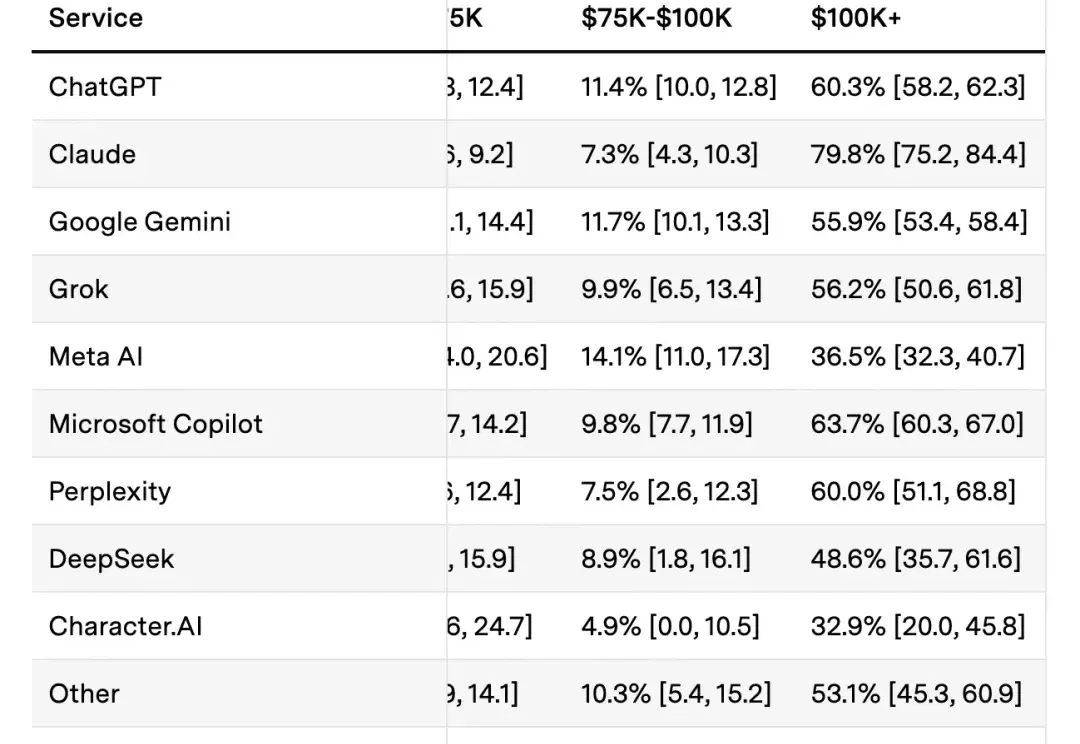The height and width of the screenshot is (744, 1080).
Task: Select the Meta AI row label
Action: pyautogui.click(x=96, y=357)
